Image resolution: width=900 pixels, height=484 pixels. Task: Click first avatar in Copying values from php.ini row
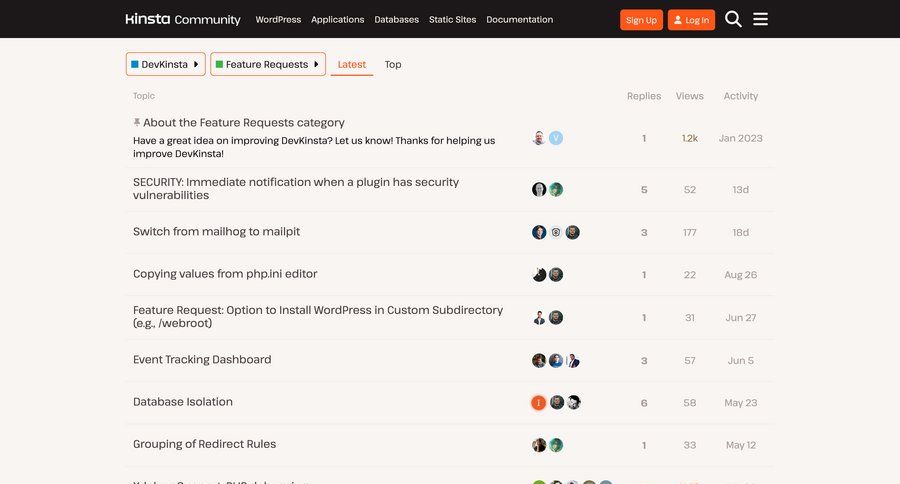pos(539,274)
